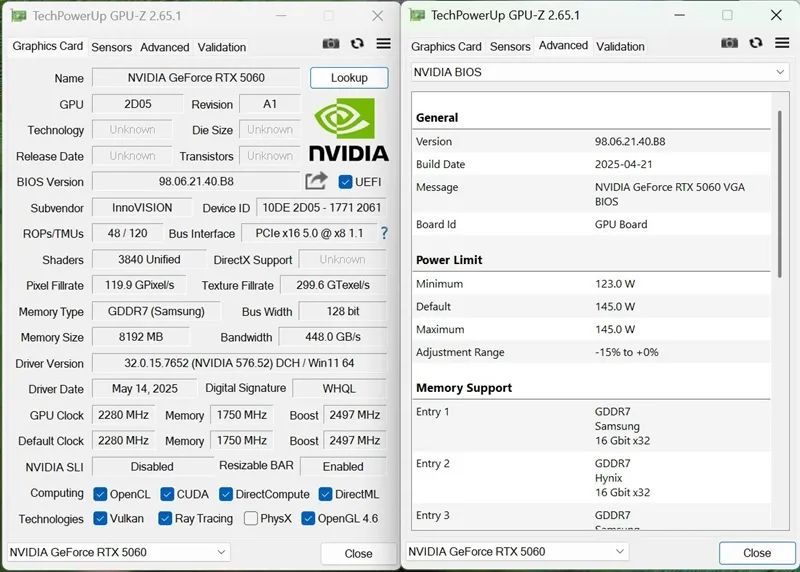This screenshot has width=800, height=572.
Task: Click Adjustment Range value -15% to +0%
Action: point(627,352)
